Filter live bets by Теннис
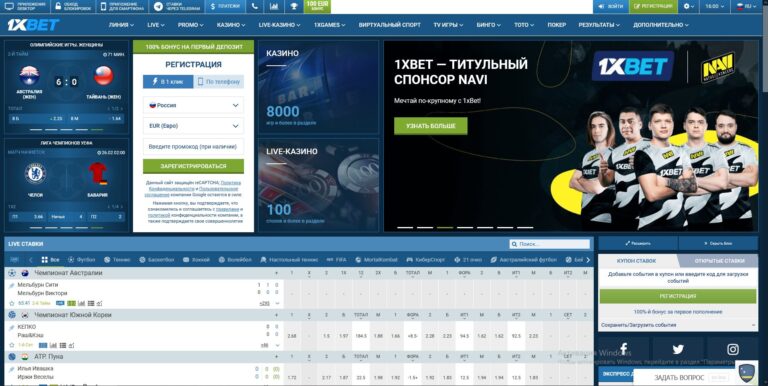The width and height of the screenshot is (768, 386). click(117, 260)
